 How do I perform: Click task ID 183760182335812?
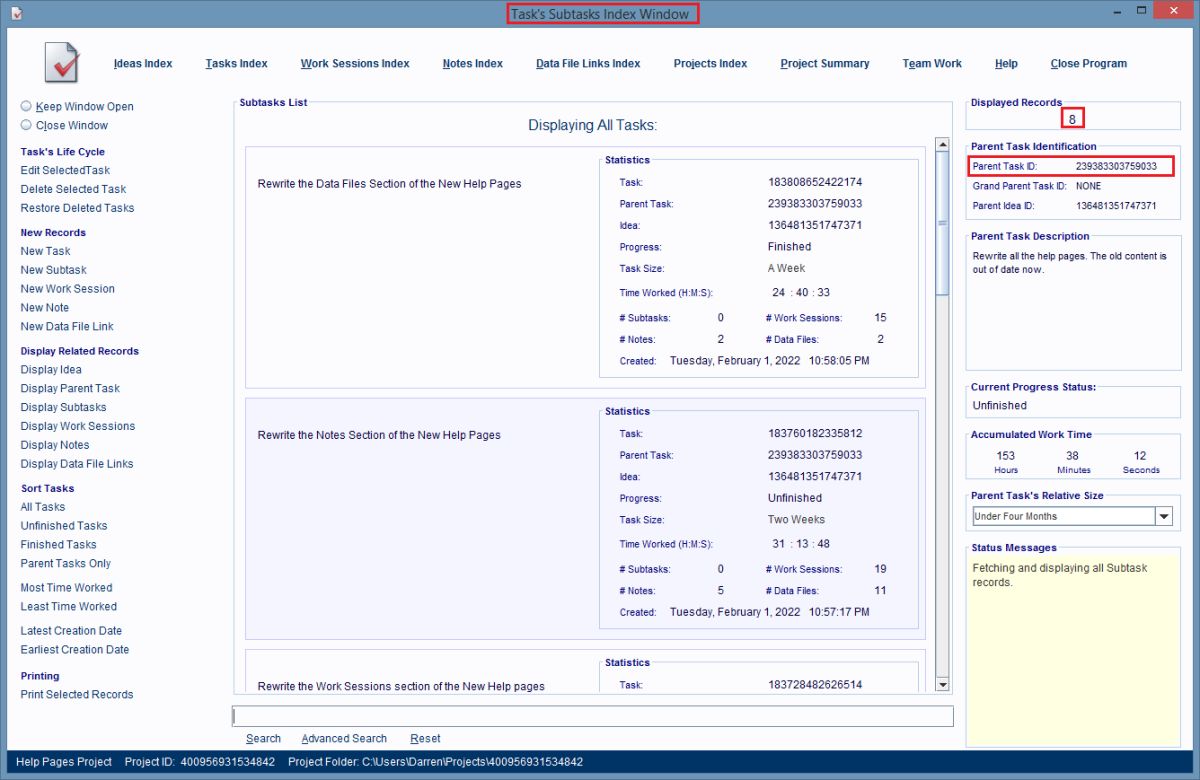815,434
